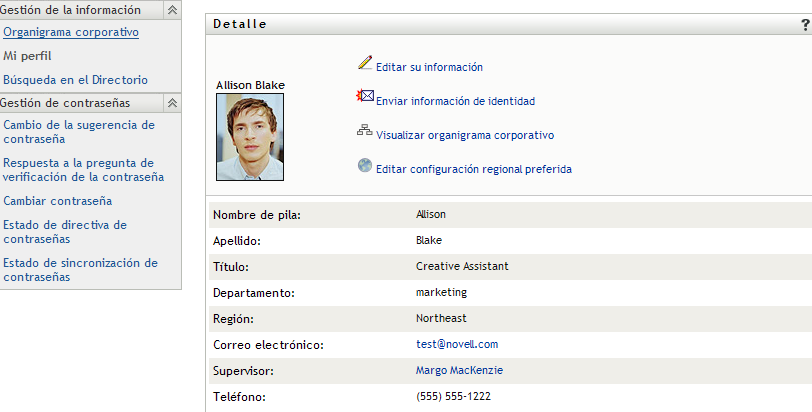Click the pencil icon for editing information

(x=365, y=64)
